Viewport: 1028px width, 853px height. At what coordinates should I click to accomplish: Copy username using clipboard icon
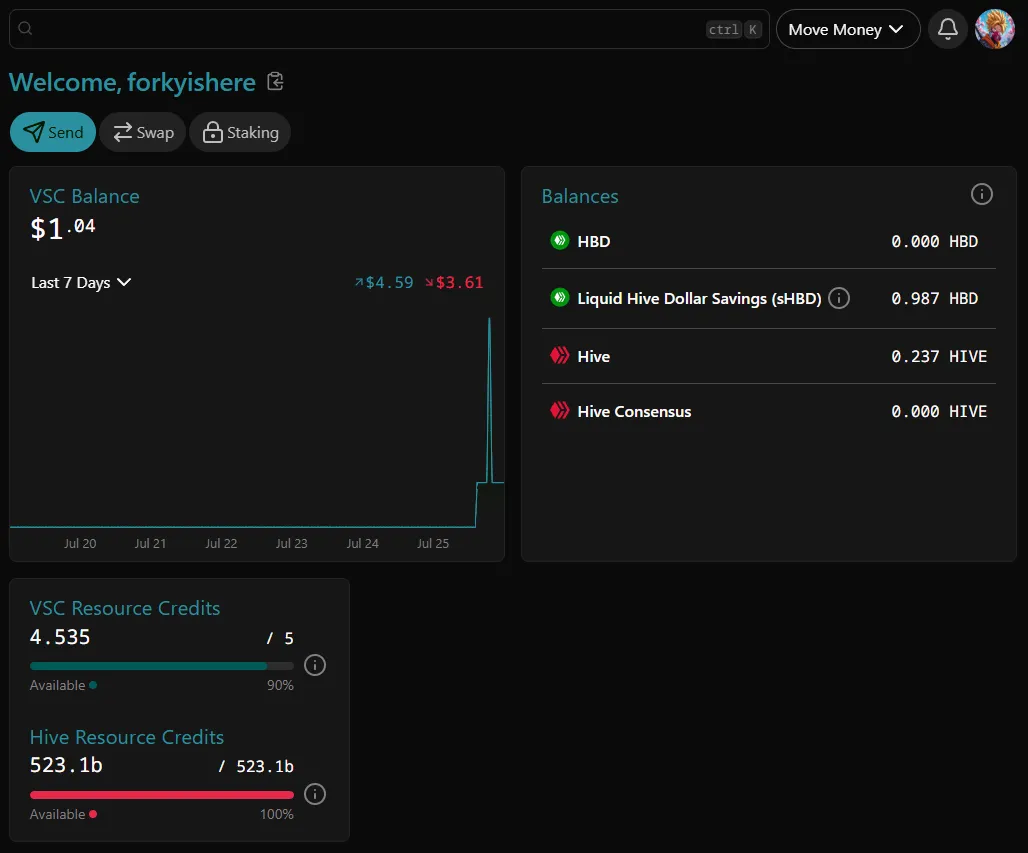pyautogui.click(x=275, y=82)
